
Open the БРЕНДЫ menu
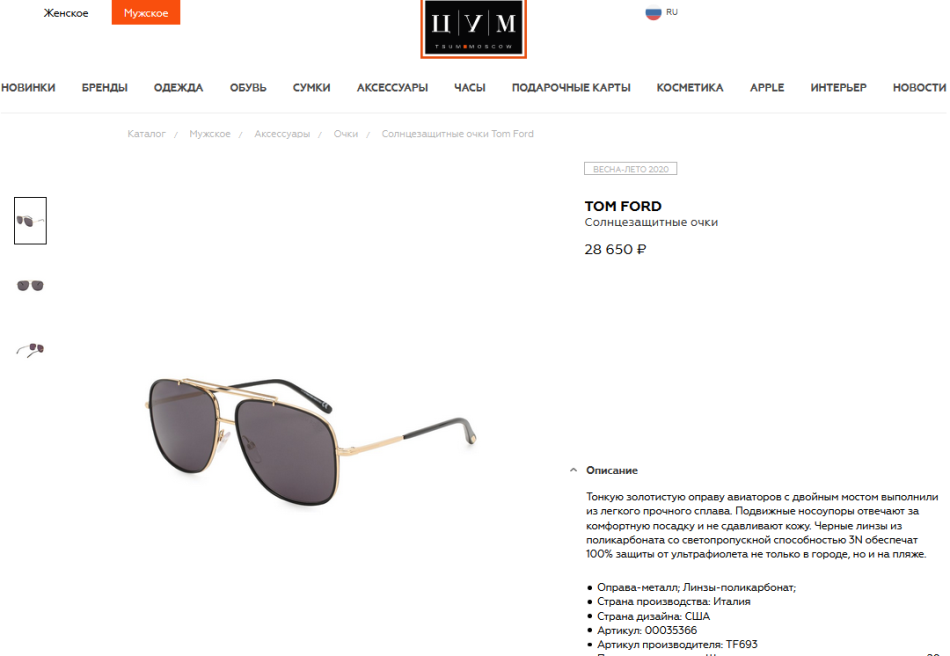click(105, 87)
